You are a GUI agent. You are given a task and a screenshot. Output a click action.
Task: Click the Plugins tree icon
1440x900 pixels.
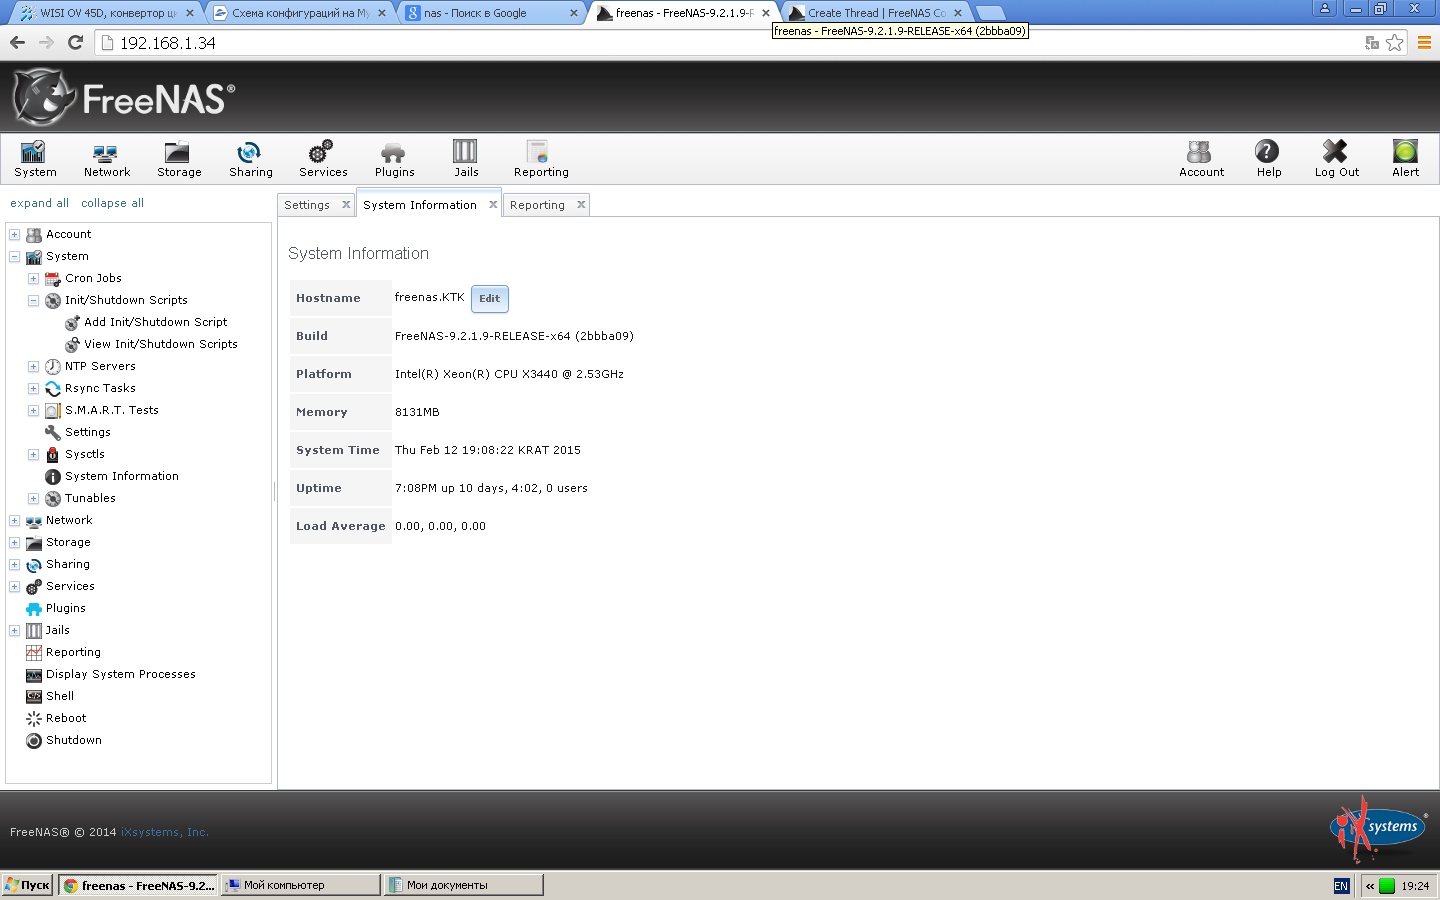[x=34, y=608]
